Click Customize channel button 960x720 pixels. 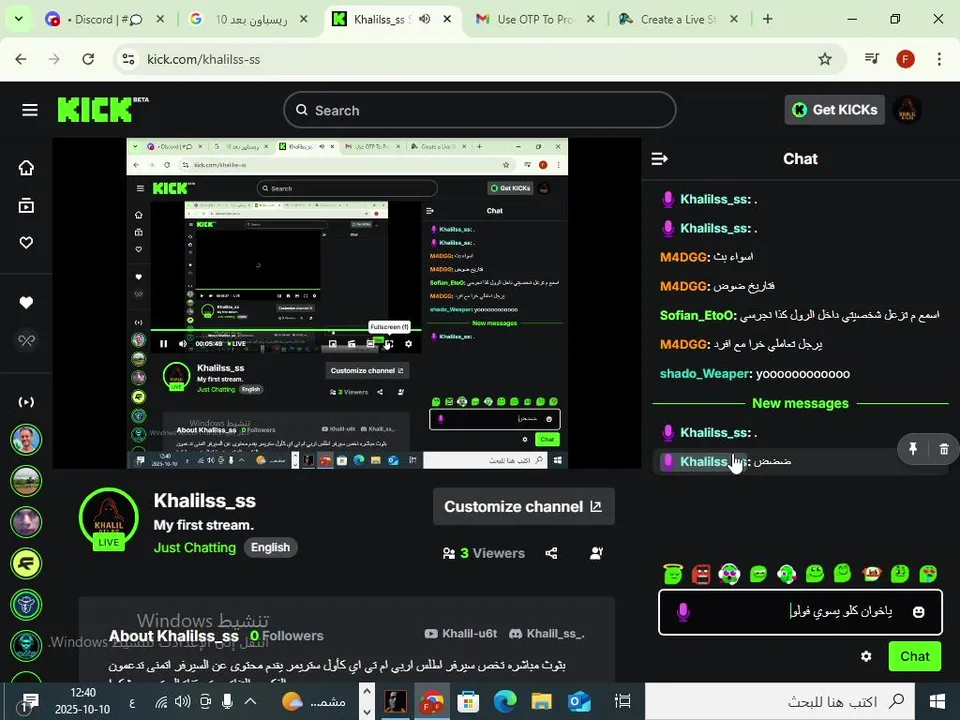coord(523,507)
